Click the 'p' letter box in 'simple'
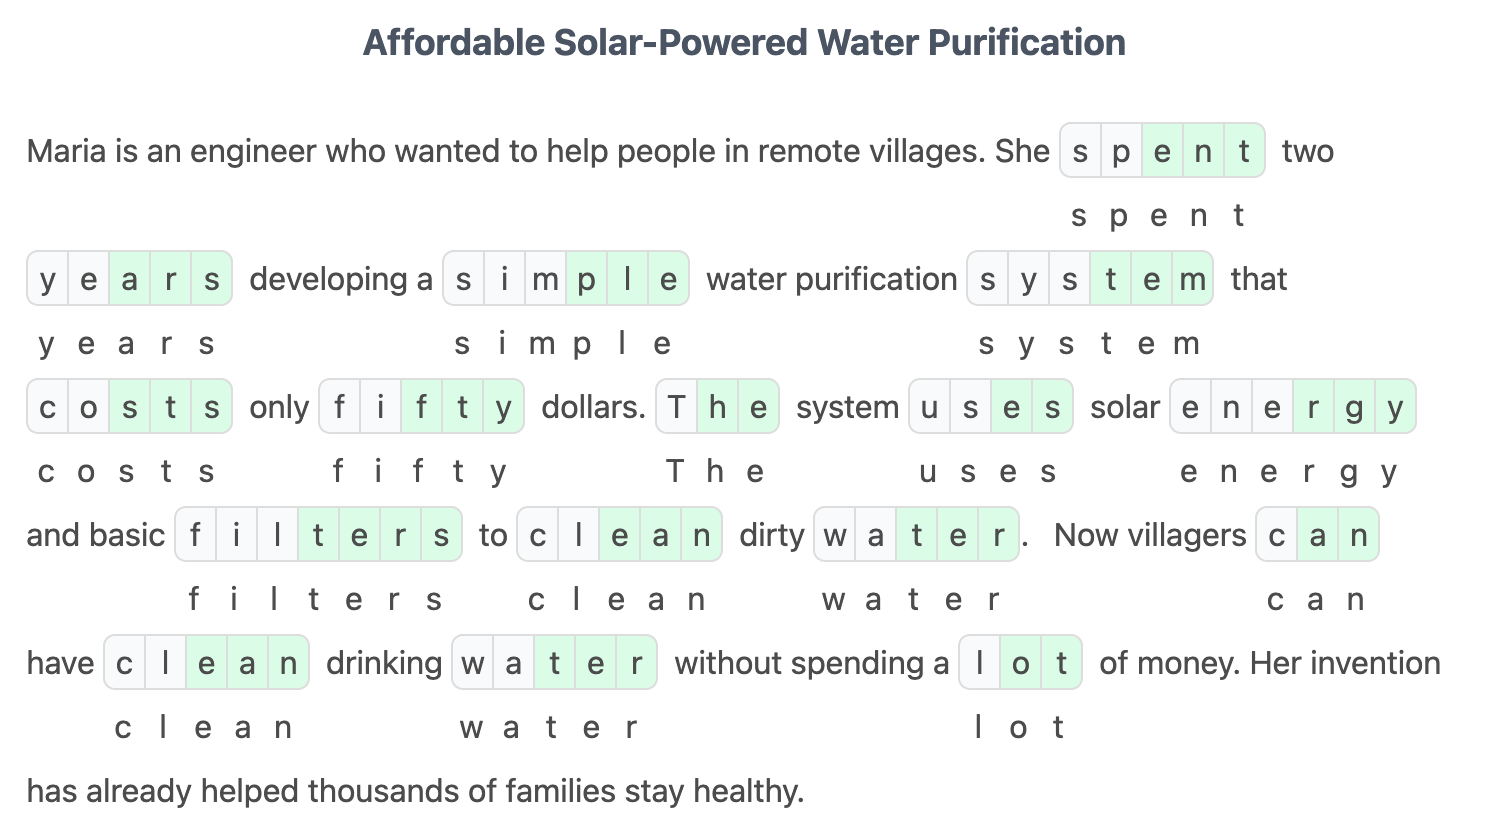The image size is (1492, 838). 586,279
